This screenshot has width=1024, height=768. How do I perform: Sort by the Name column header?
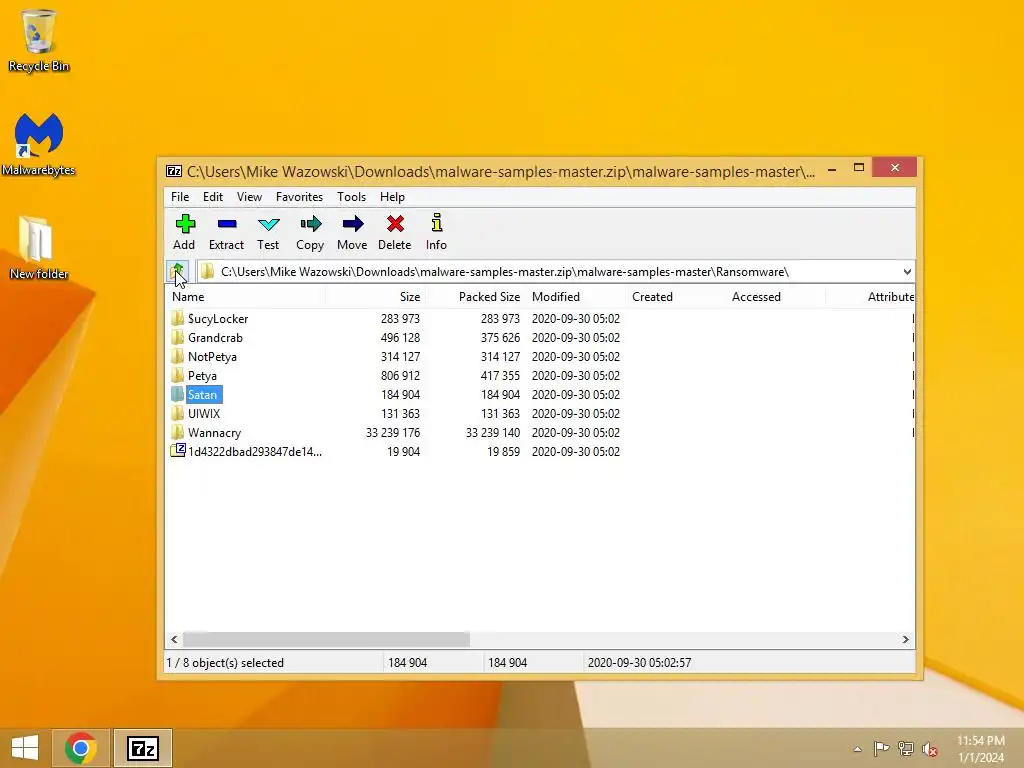click(246, 296)
